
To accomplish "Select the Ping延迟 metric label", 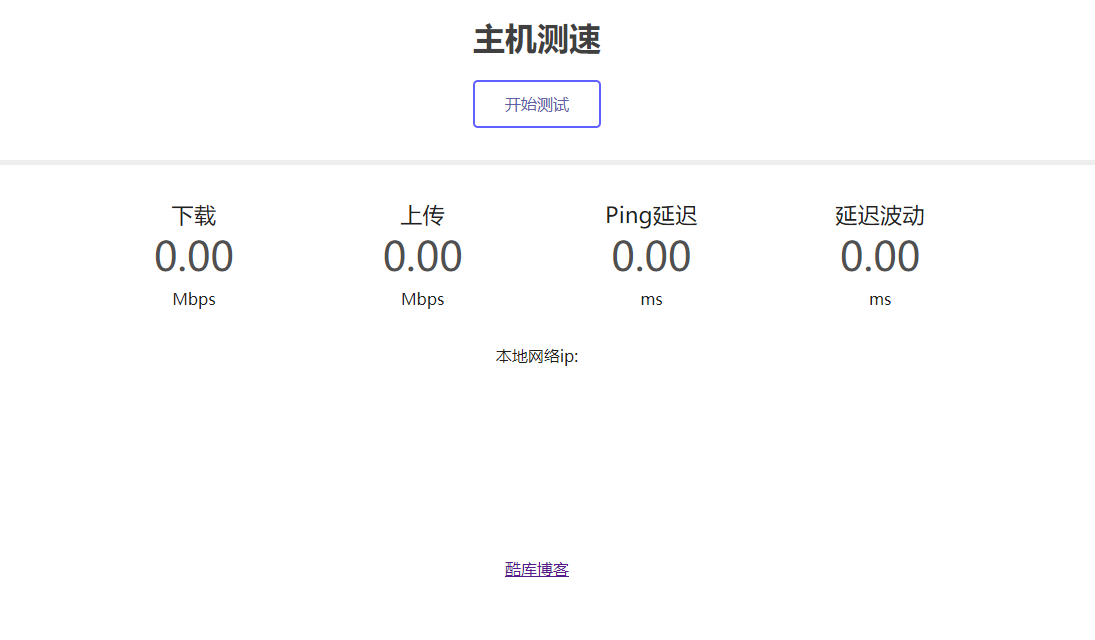I will [652, 215].
